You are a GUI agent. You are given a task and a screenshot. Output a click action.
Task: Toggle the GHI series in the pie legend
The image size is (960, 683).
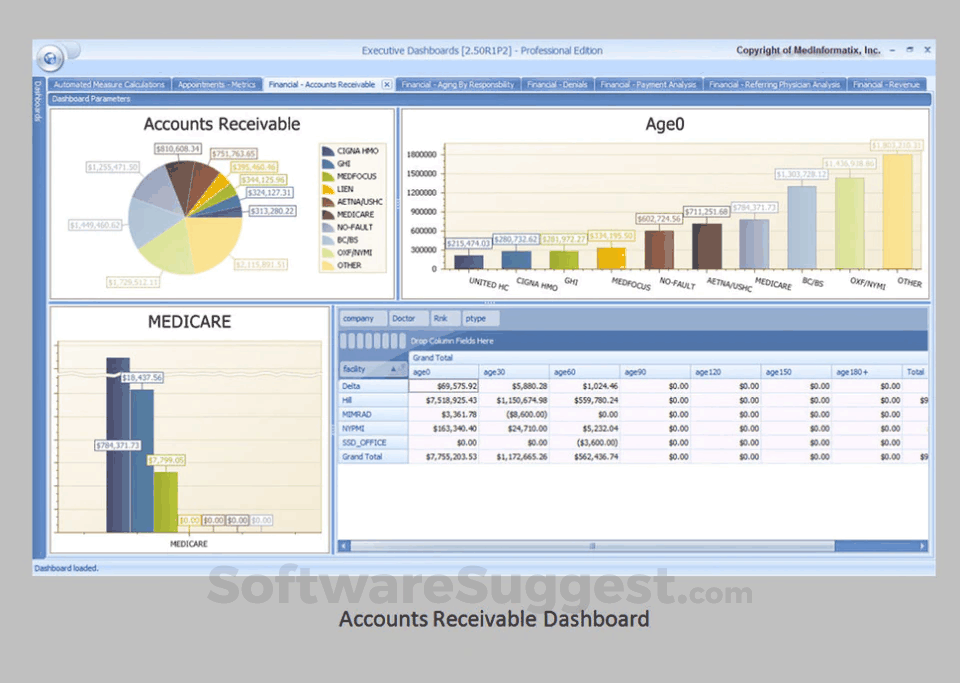[x=329, y=164]
